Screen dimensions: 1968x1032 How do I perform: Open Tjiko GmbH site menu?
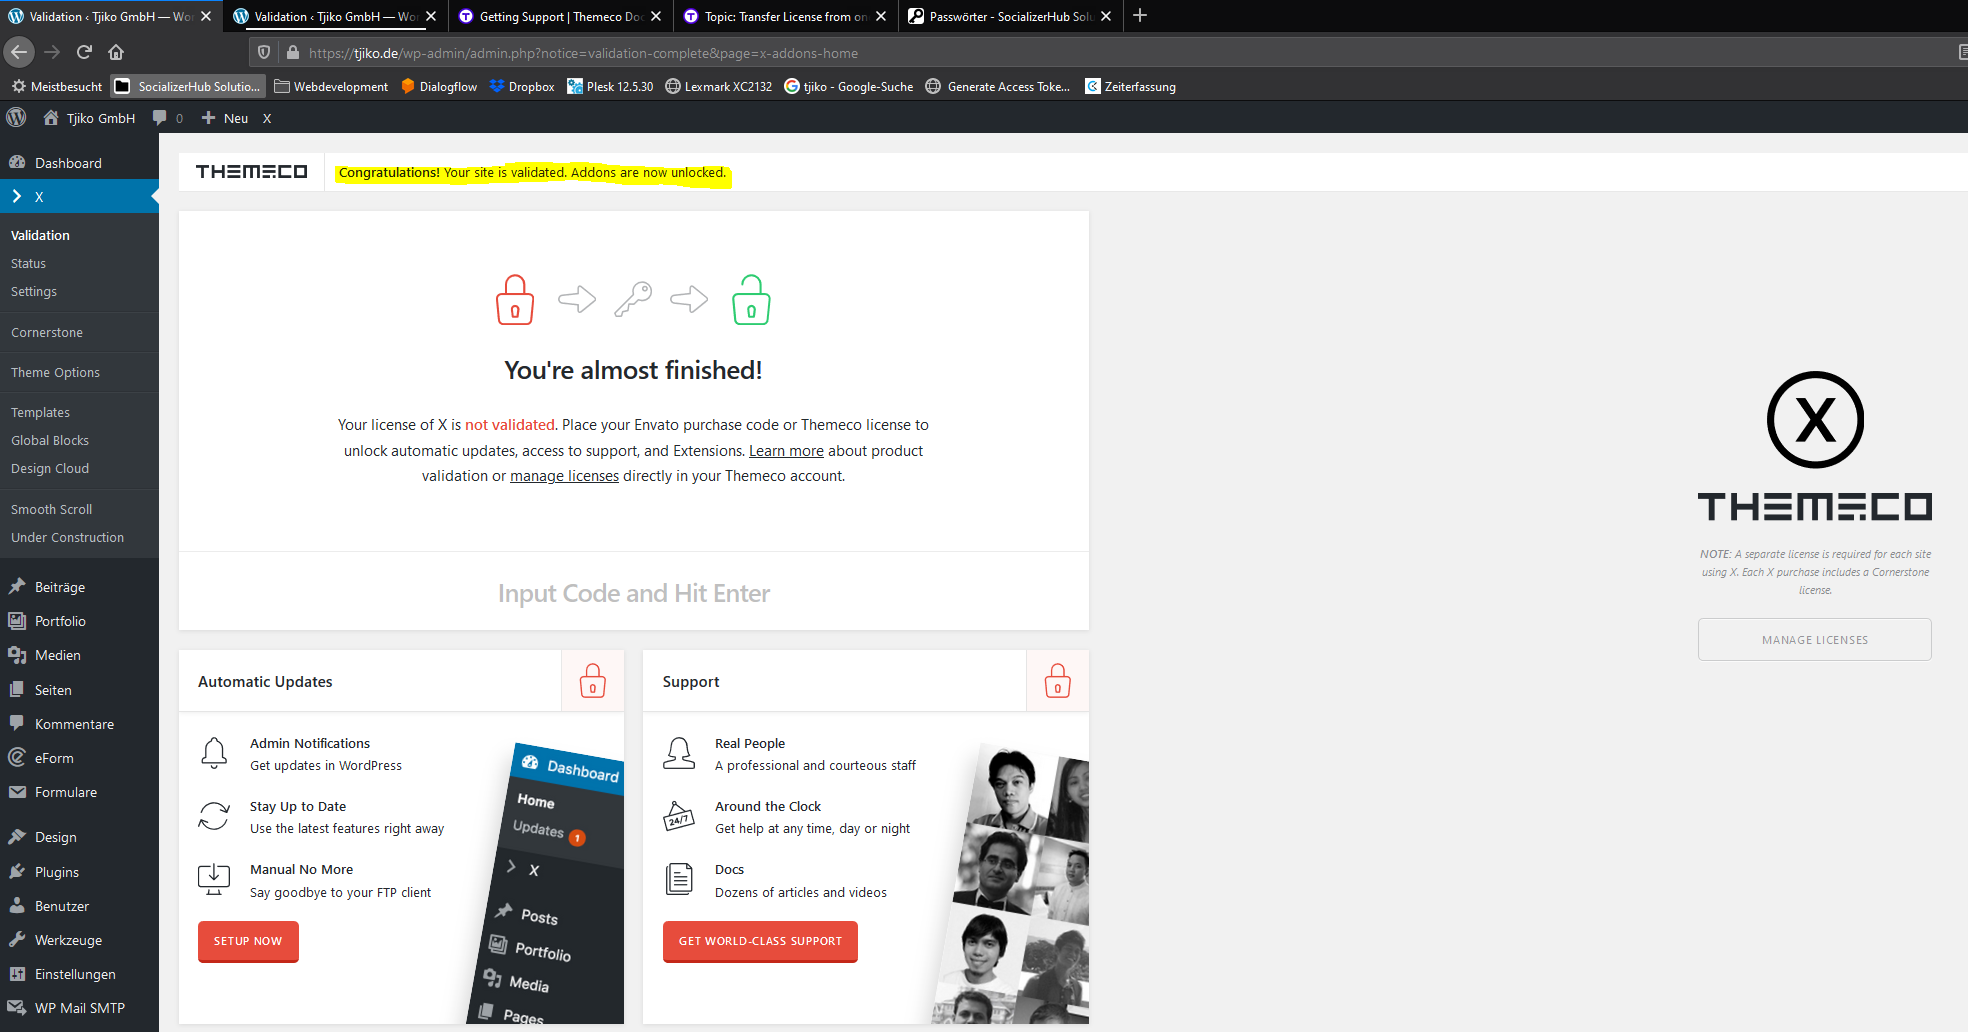pos(89,118)
